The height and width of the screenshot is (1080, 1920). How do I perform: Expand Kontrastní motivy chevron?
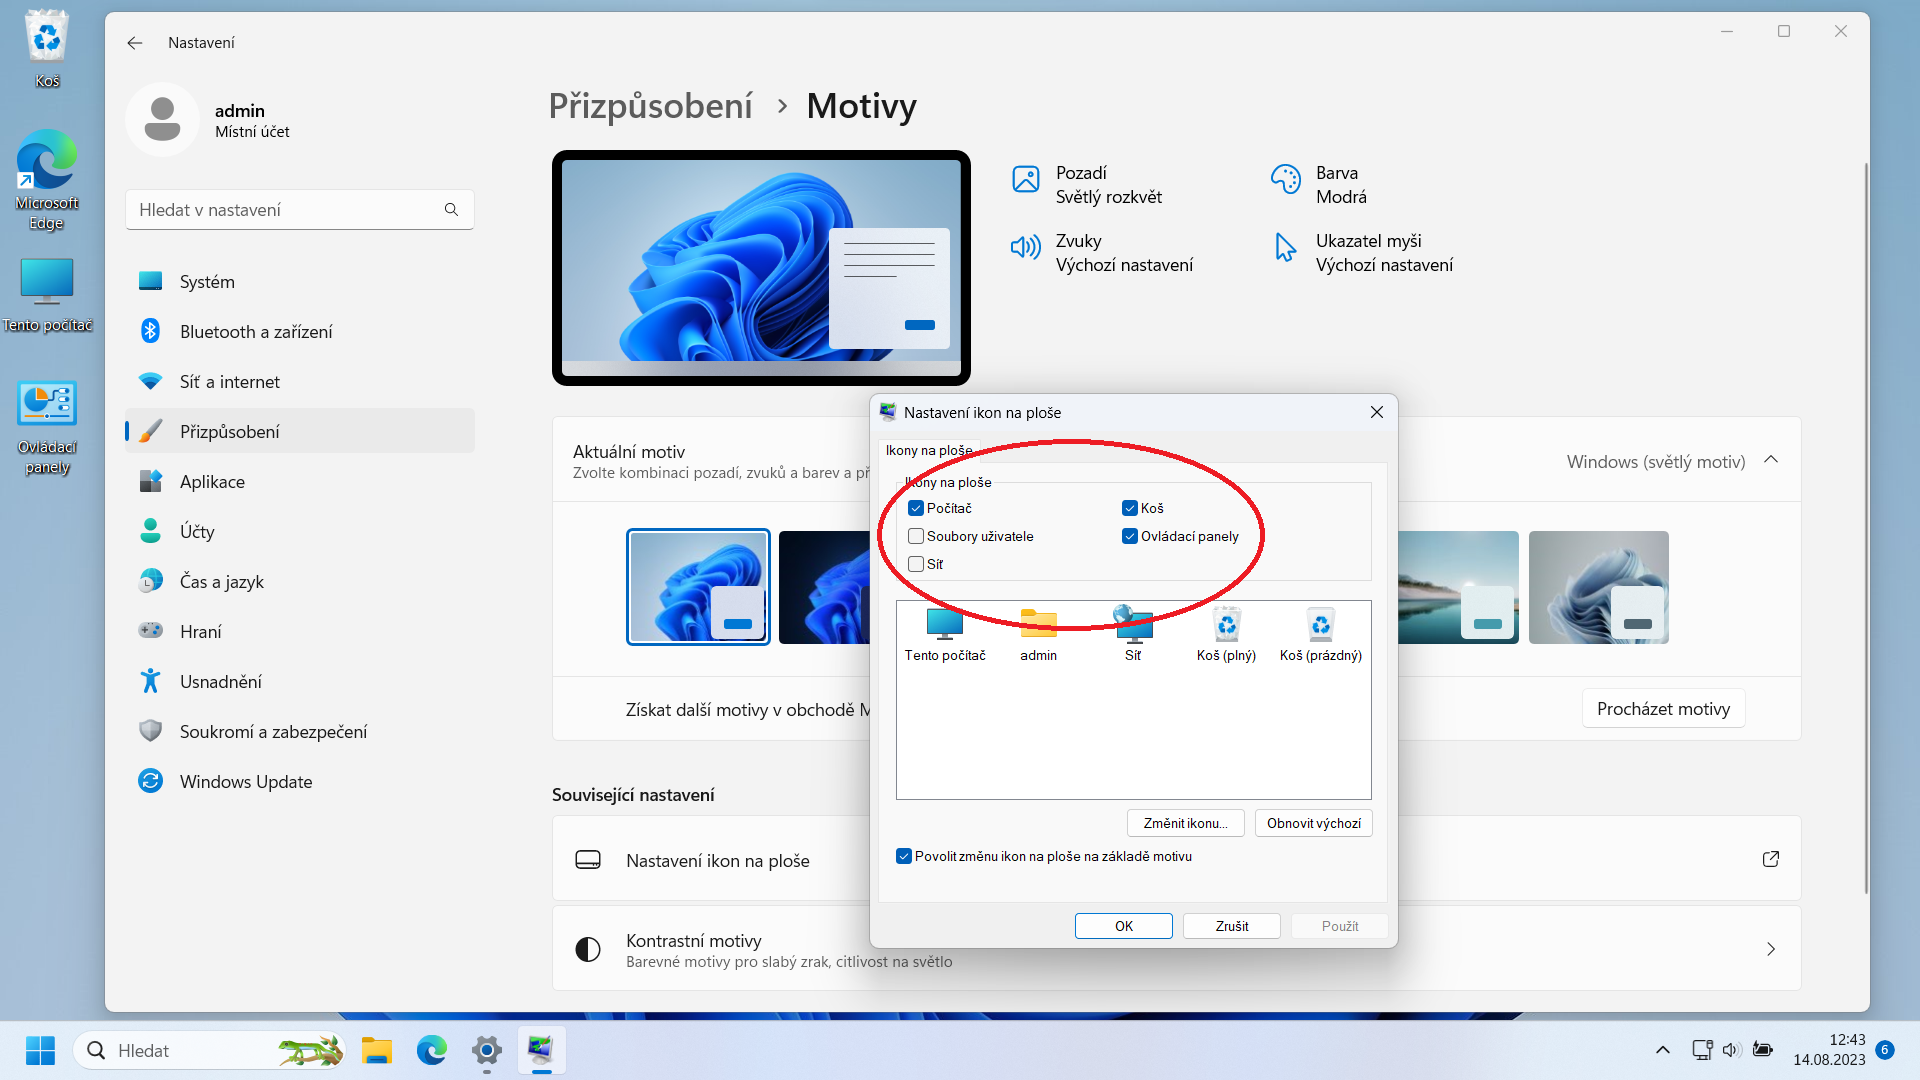coord(1770,949)
